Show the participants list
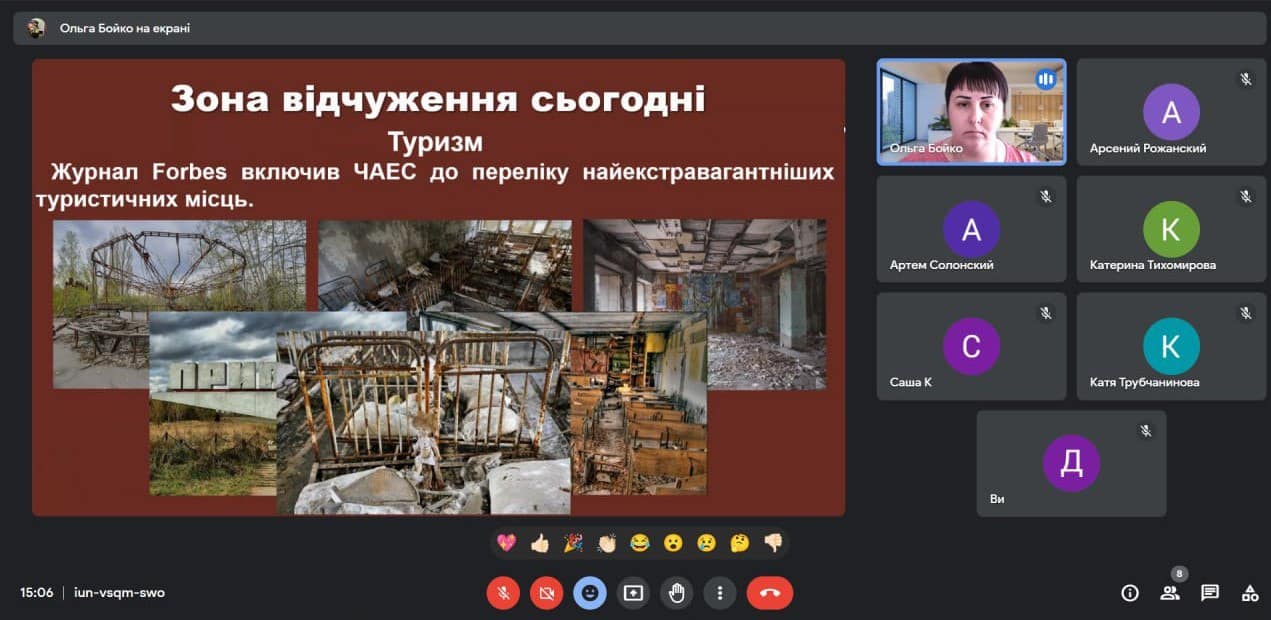The image size is (1271, 620). click(1169, 593)
